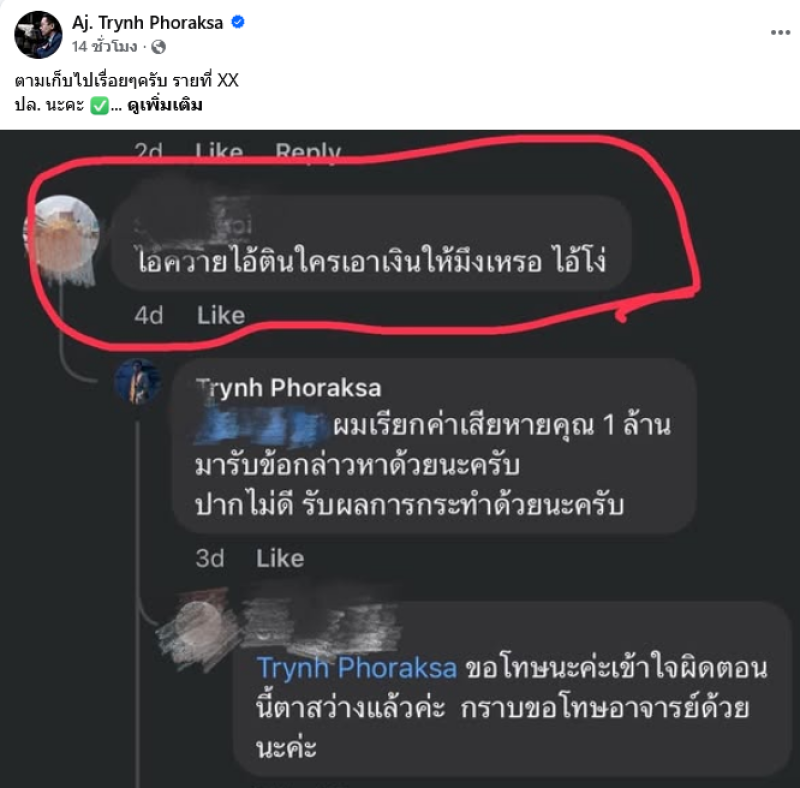Click Like under the 3d reply
Image resolution: width=800 pixels, height=788 pixels.
click(280, 558)
